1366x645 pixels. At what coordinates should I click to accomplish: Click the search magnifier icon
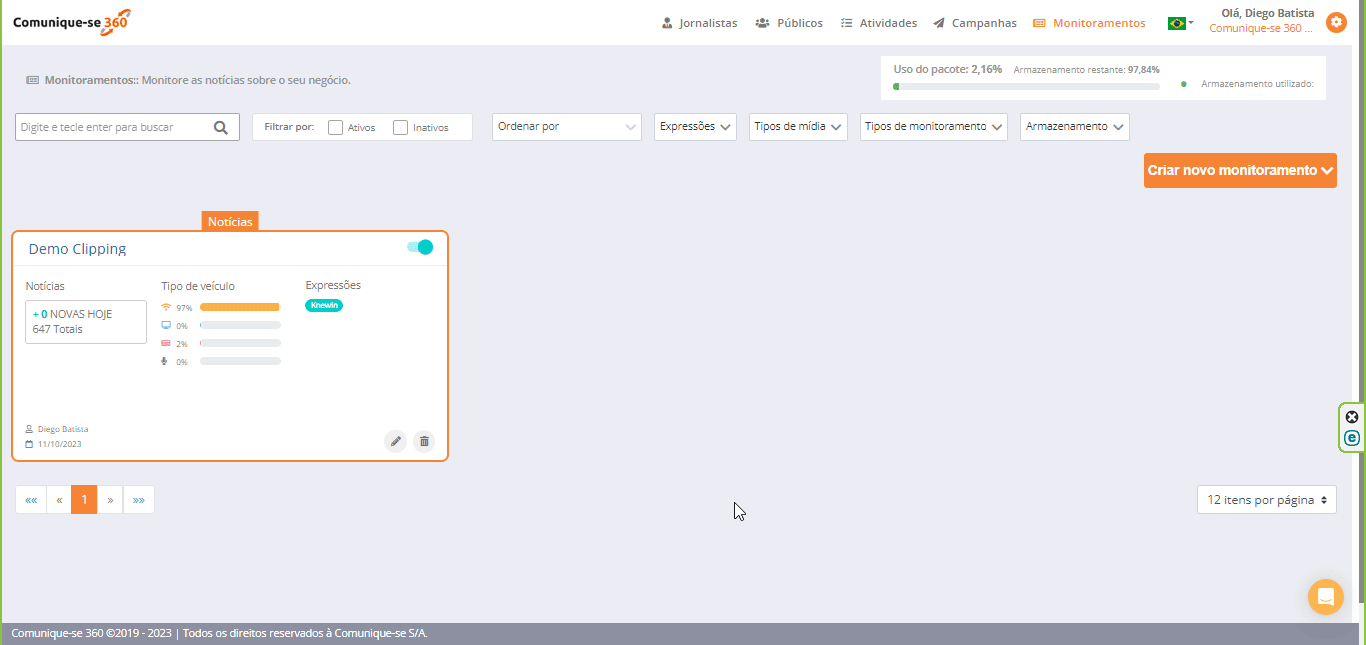[222, 127]
